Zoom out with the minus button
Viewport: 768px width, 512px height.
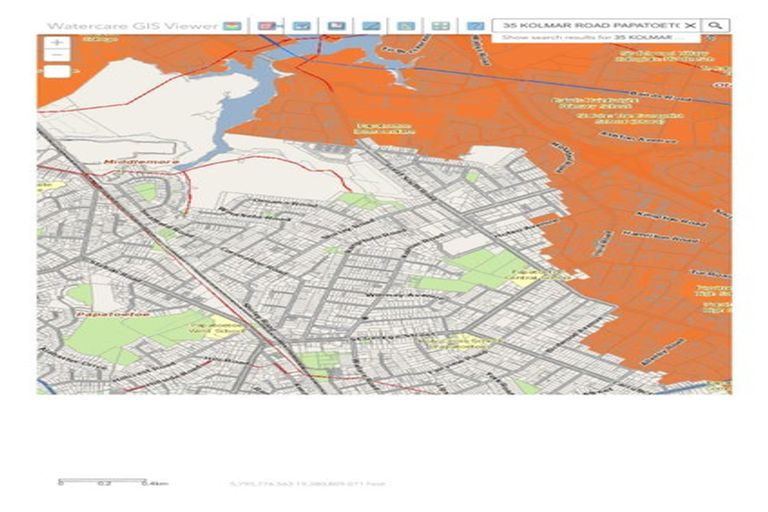(x=57, y=56)
